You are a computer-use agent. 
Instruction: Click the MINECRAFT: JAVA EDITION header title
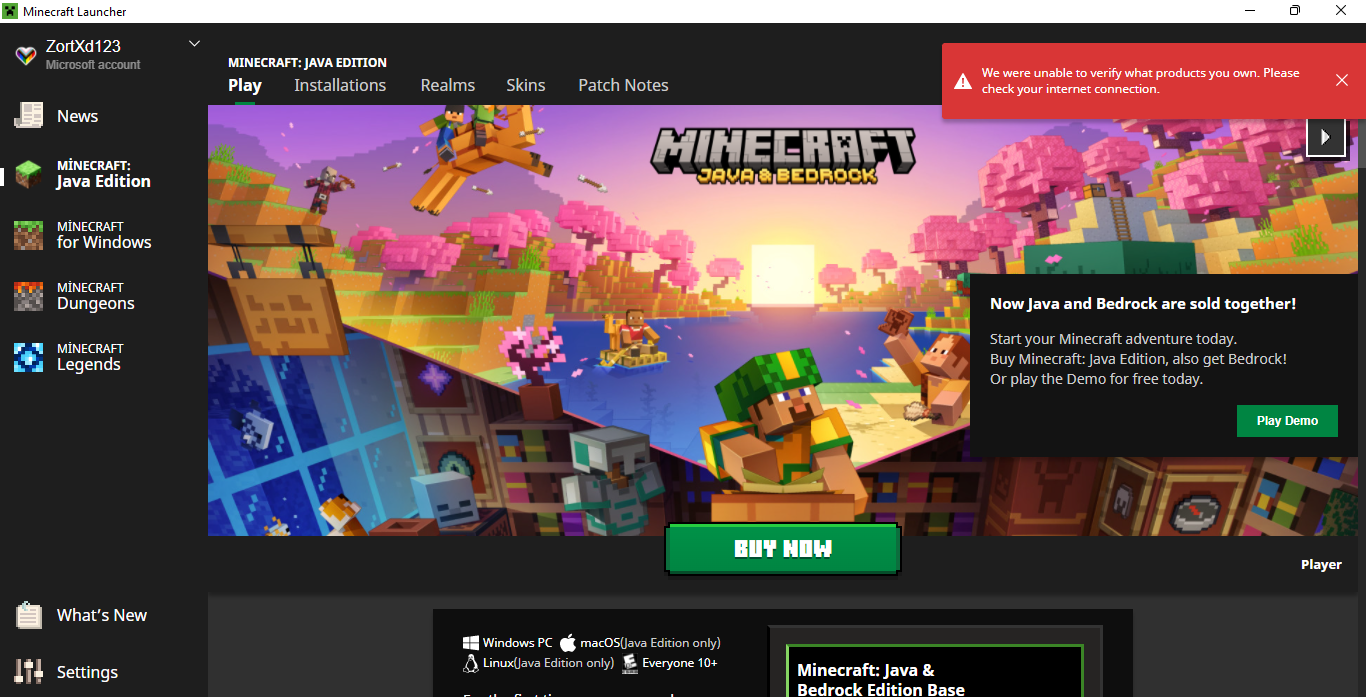307,62
